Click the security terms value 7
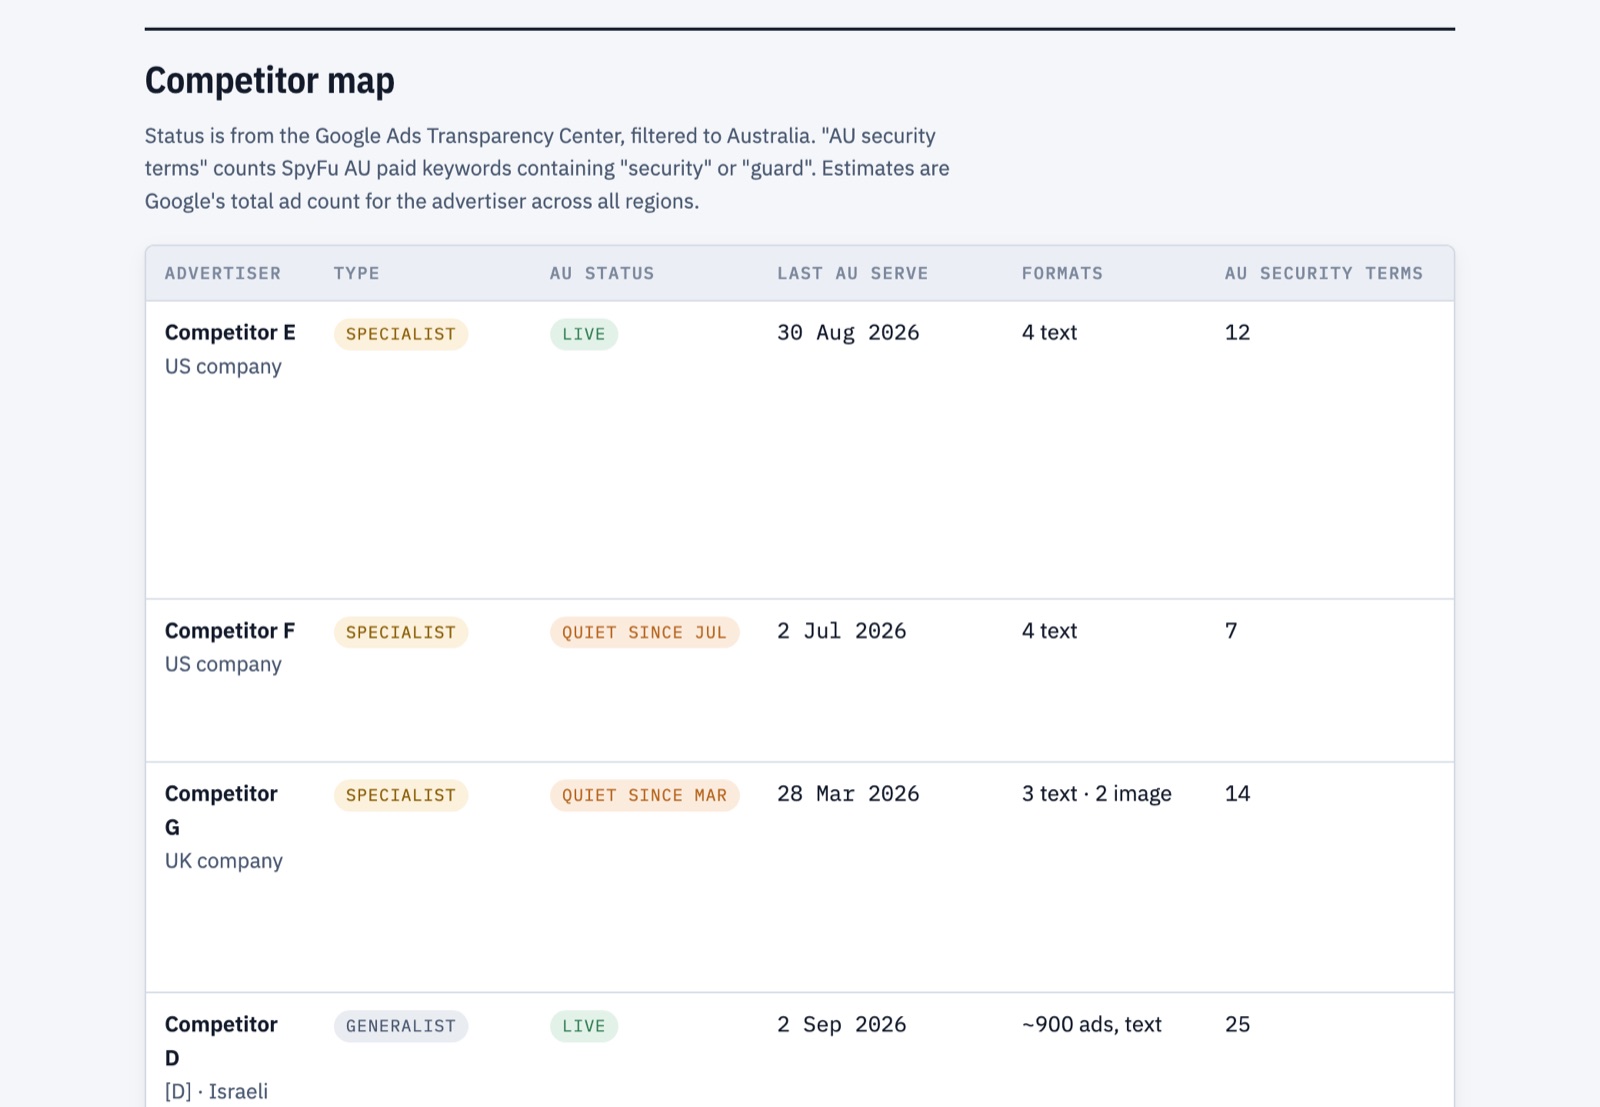 click(1231, 631)
